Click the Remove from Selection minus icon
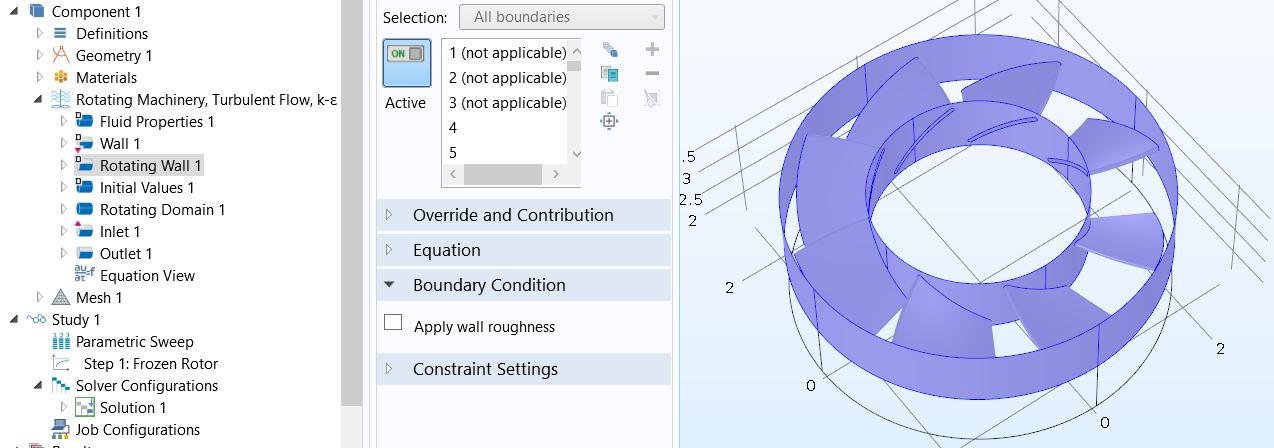The height and width of the screenshot is (448, 1274). (652, 74)
